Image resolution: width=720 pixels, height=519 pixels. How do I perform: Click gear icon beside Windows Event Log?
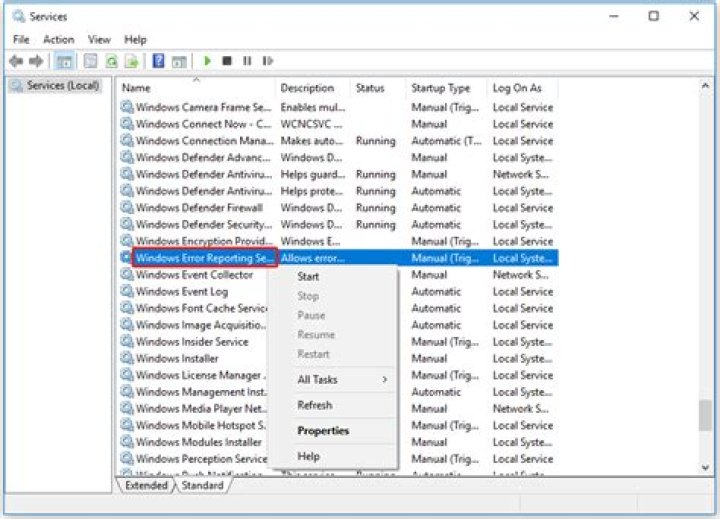coord(127,291)
